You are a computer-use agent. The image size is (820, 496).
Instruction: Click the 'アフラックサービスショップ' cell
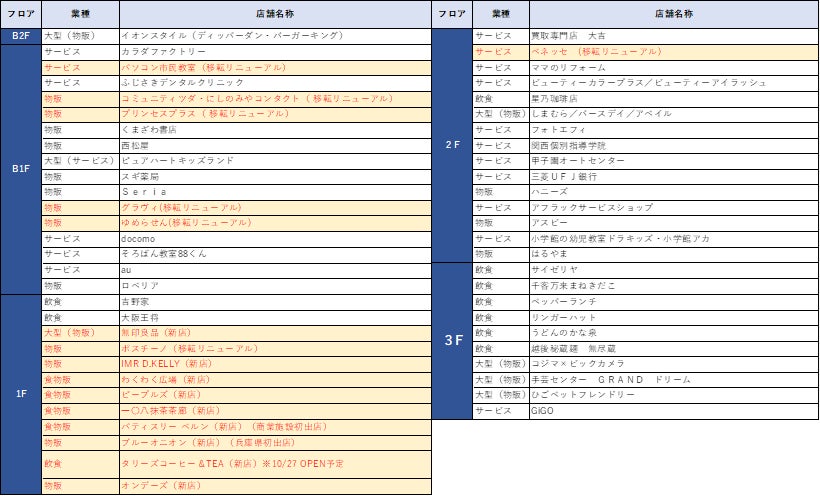click(674, 208)
